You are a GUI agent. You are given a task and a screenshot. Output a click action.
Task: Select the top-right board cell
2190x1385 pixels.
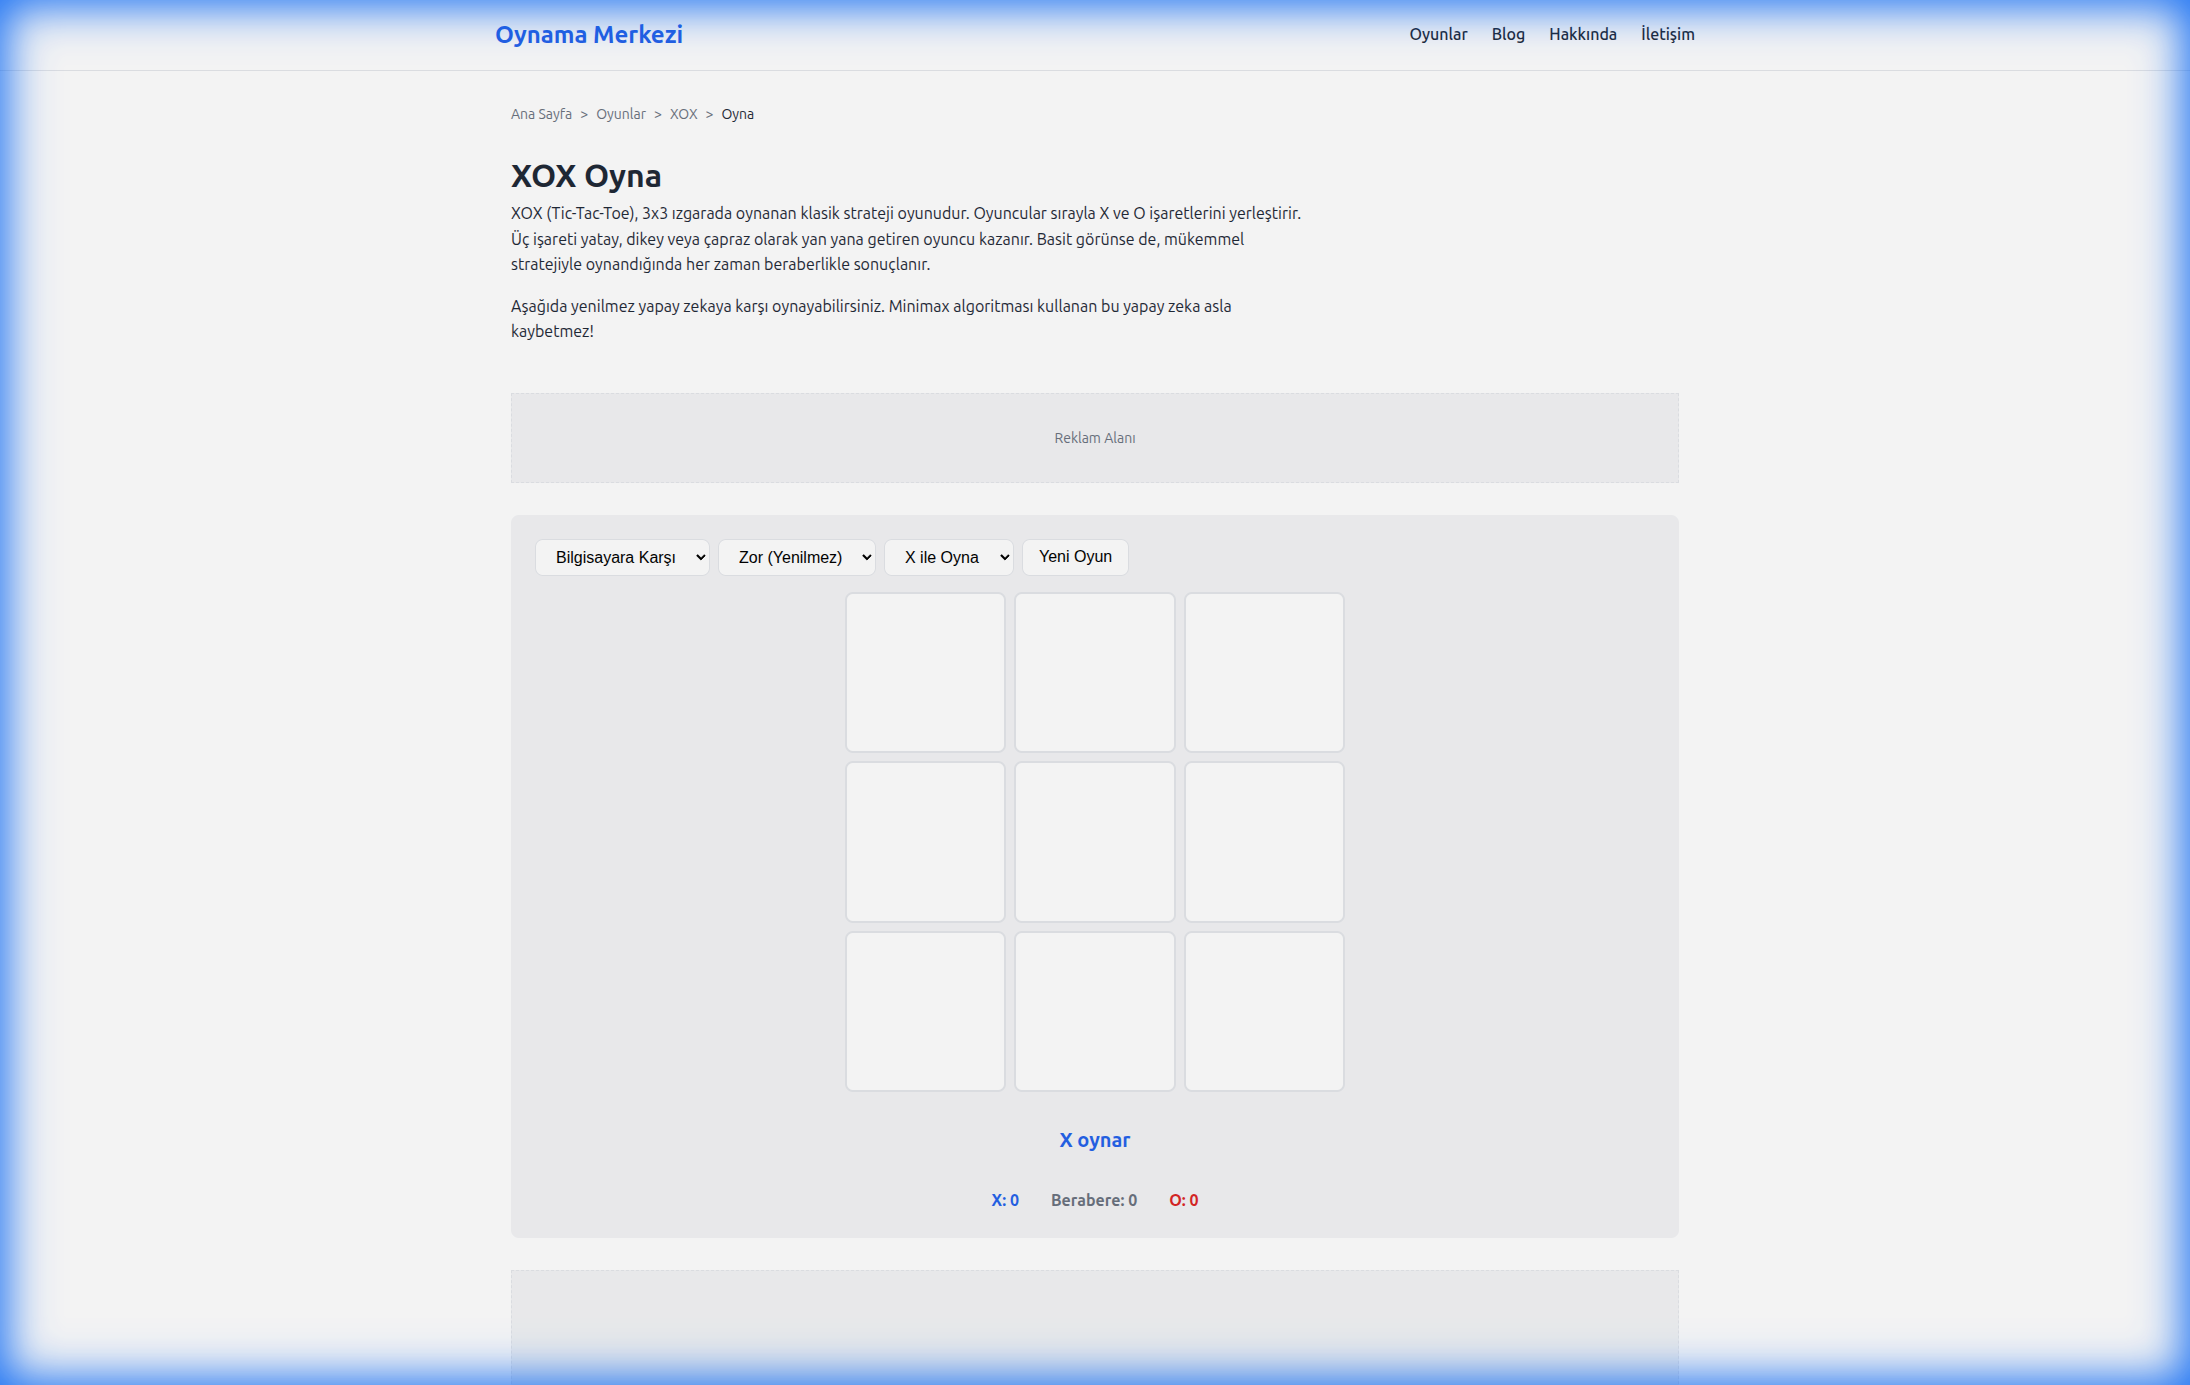(1264, 672)
